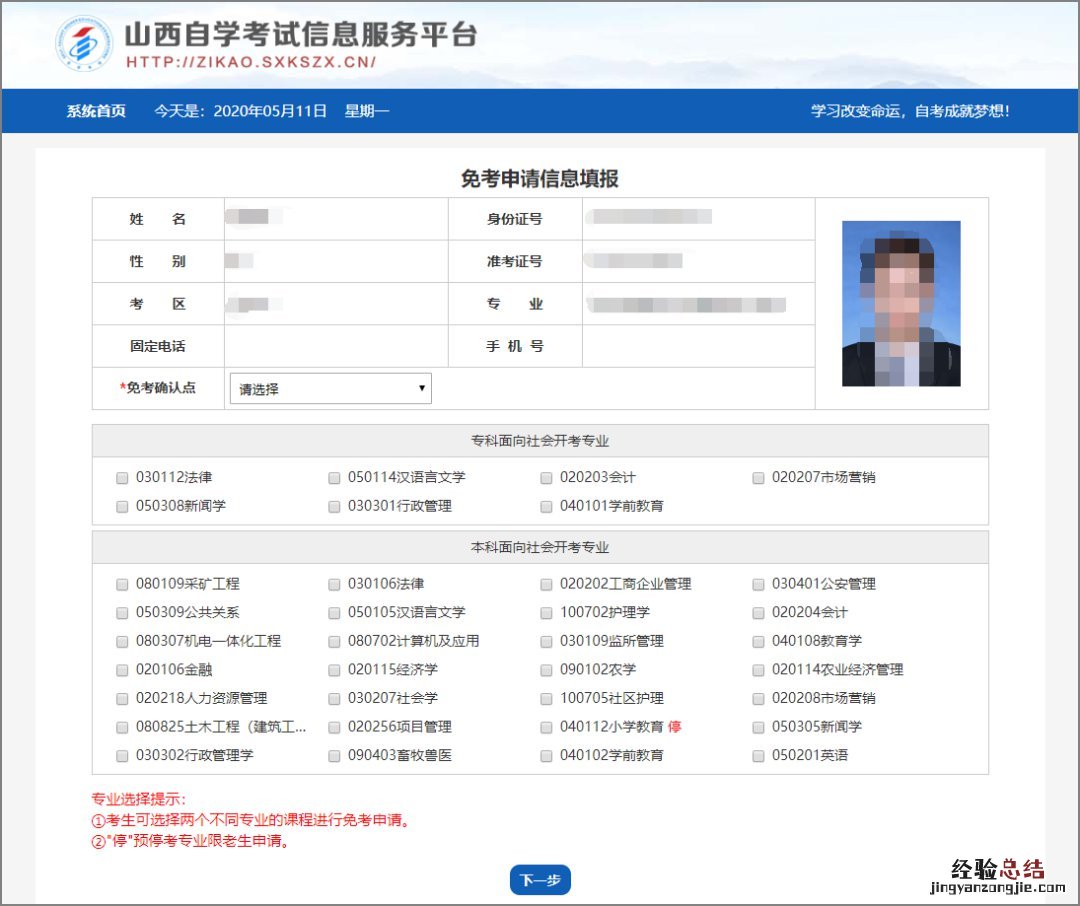Enable the 030401公安管理 checkbox

coord(759,584)
